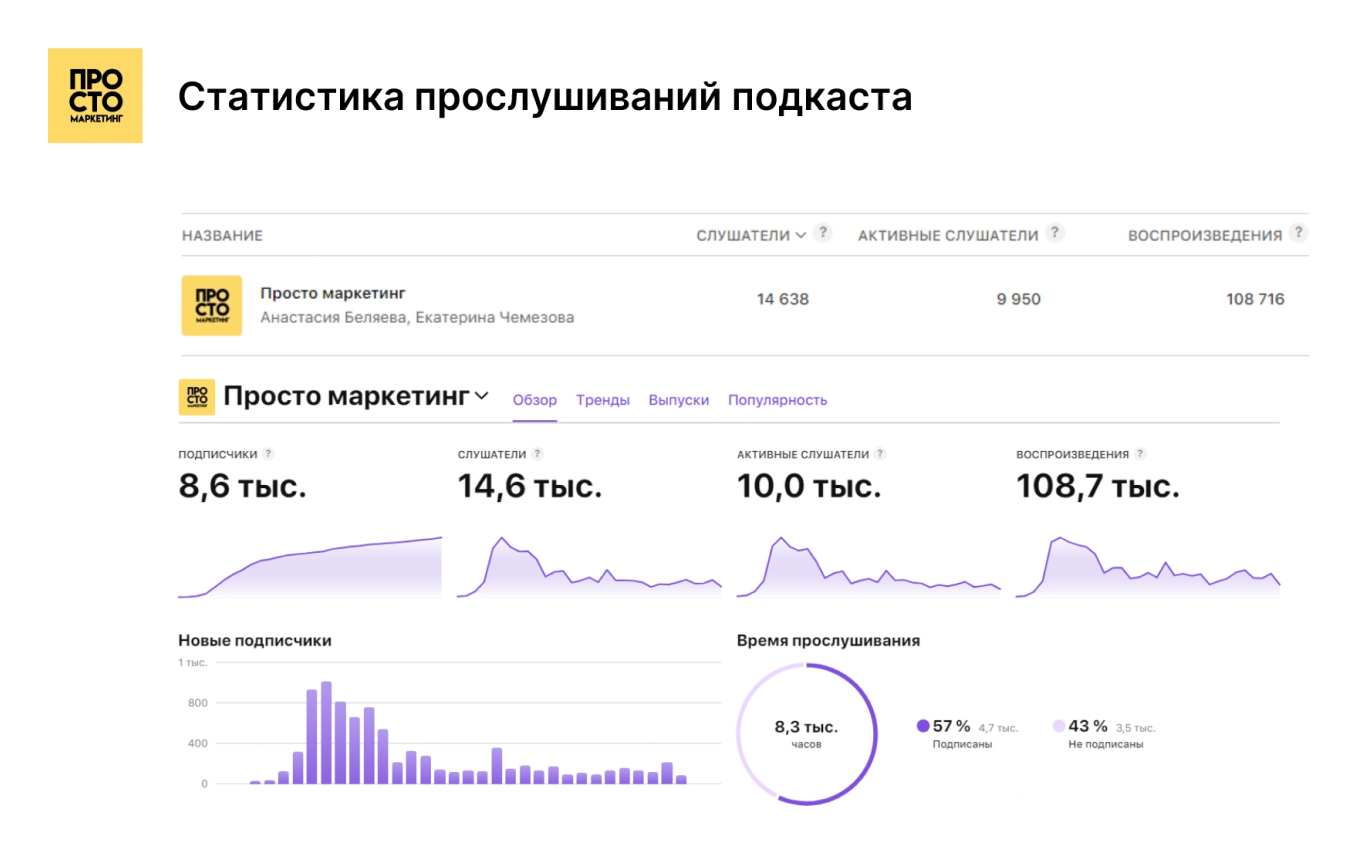Click the help icon next to СЛУШАТЕЛИ column header
The image size is (1360, 855).
(x=822, y=233)
